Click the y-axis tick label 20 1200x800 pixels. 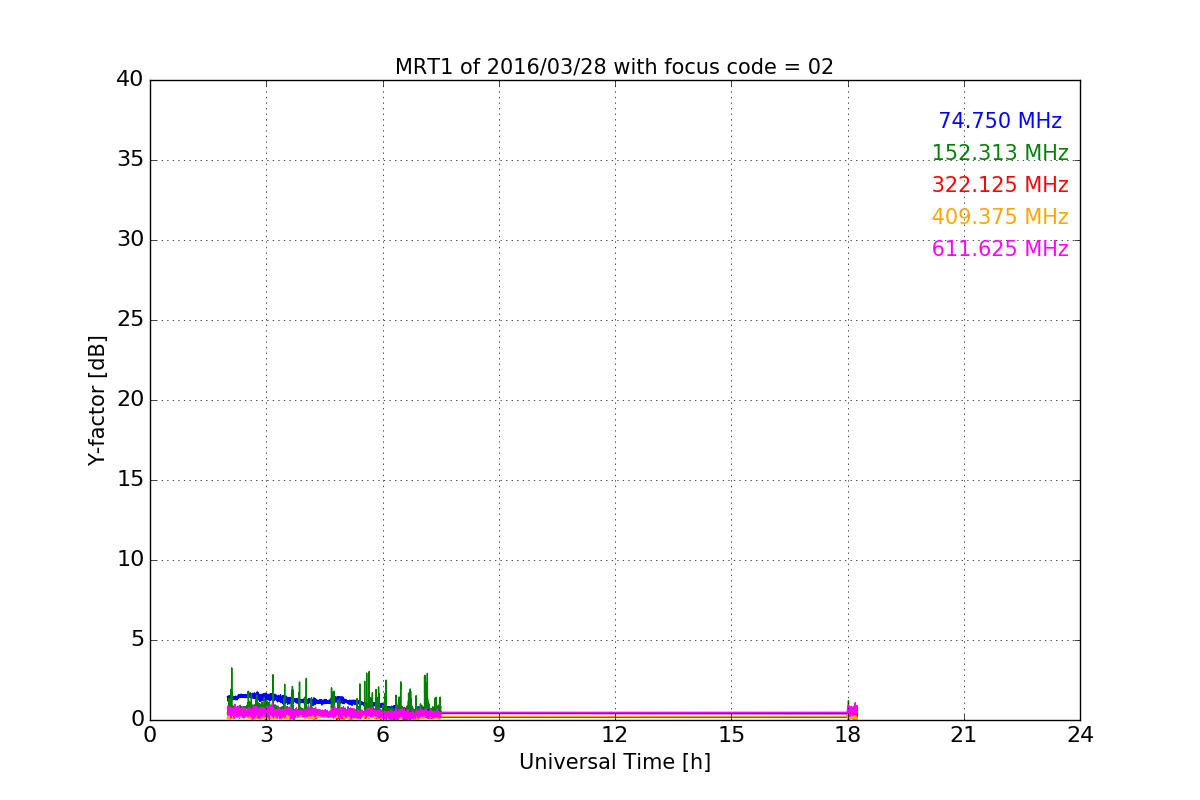point(130,399)
